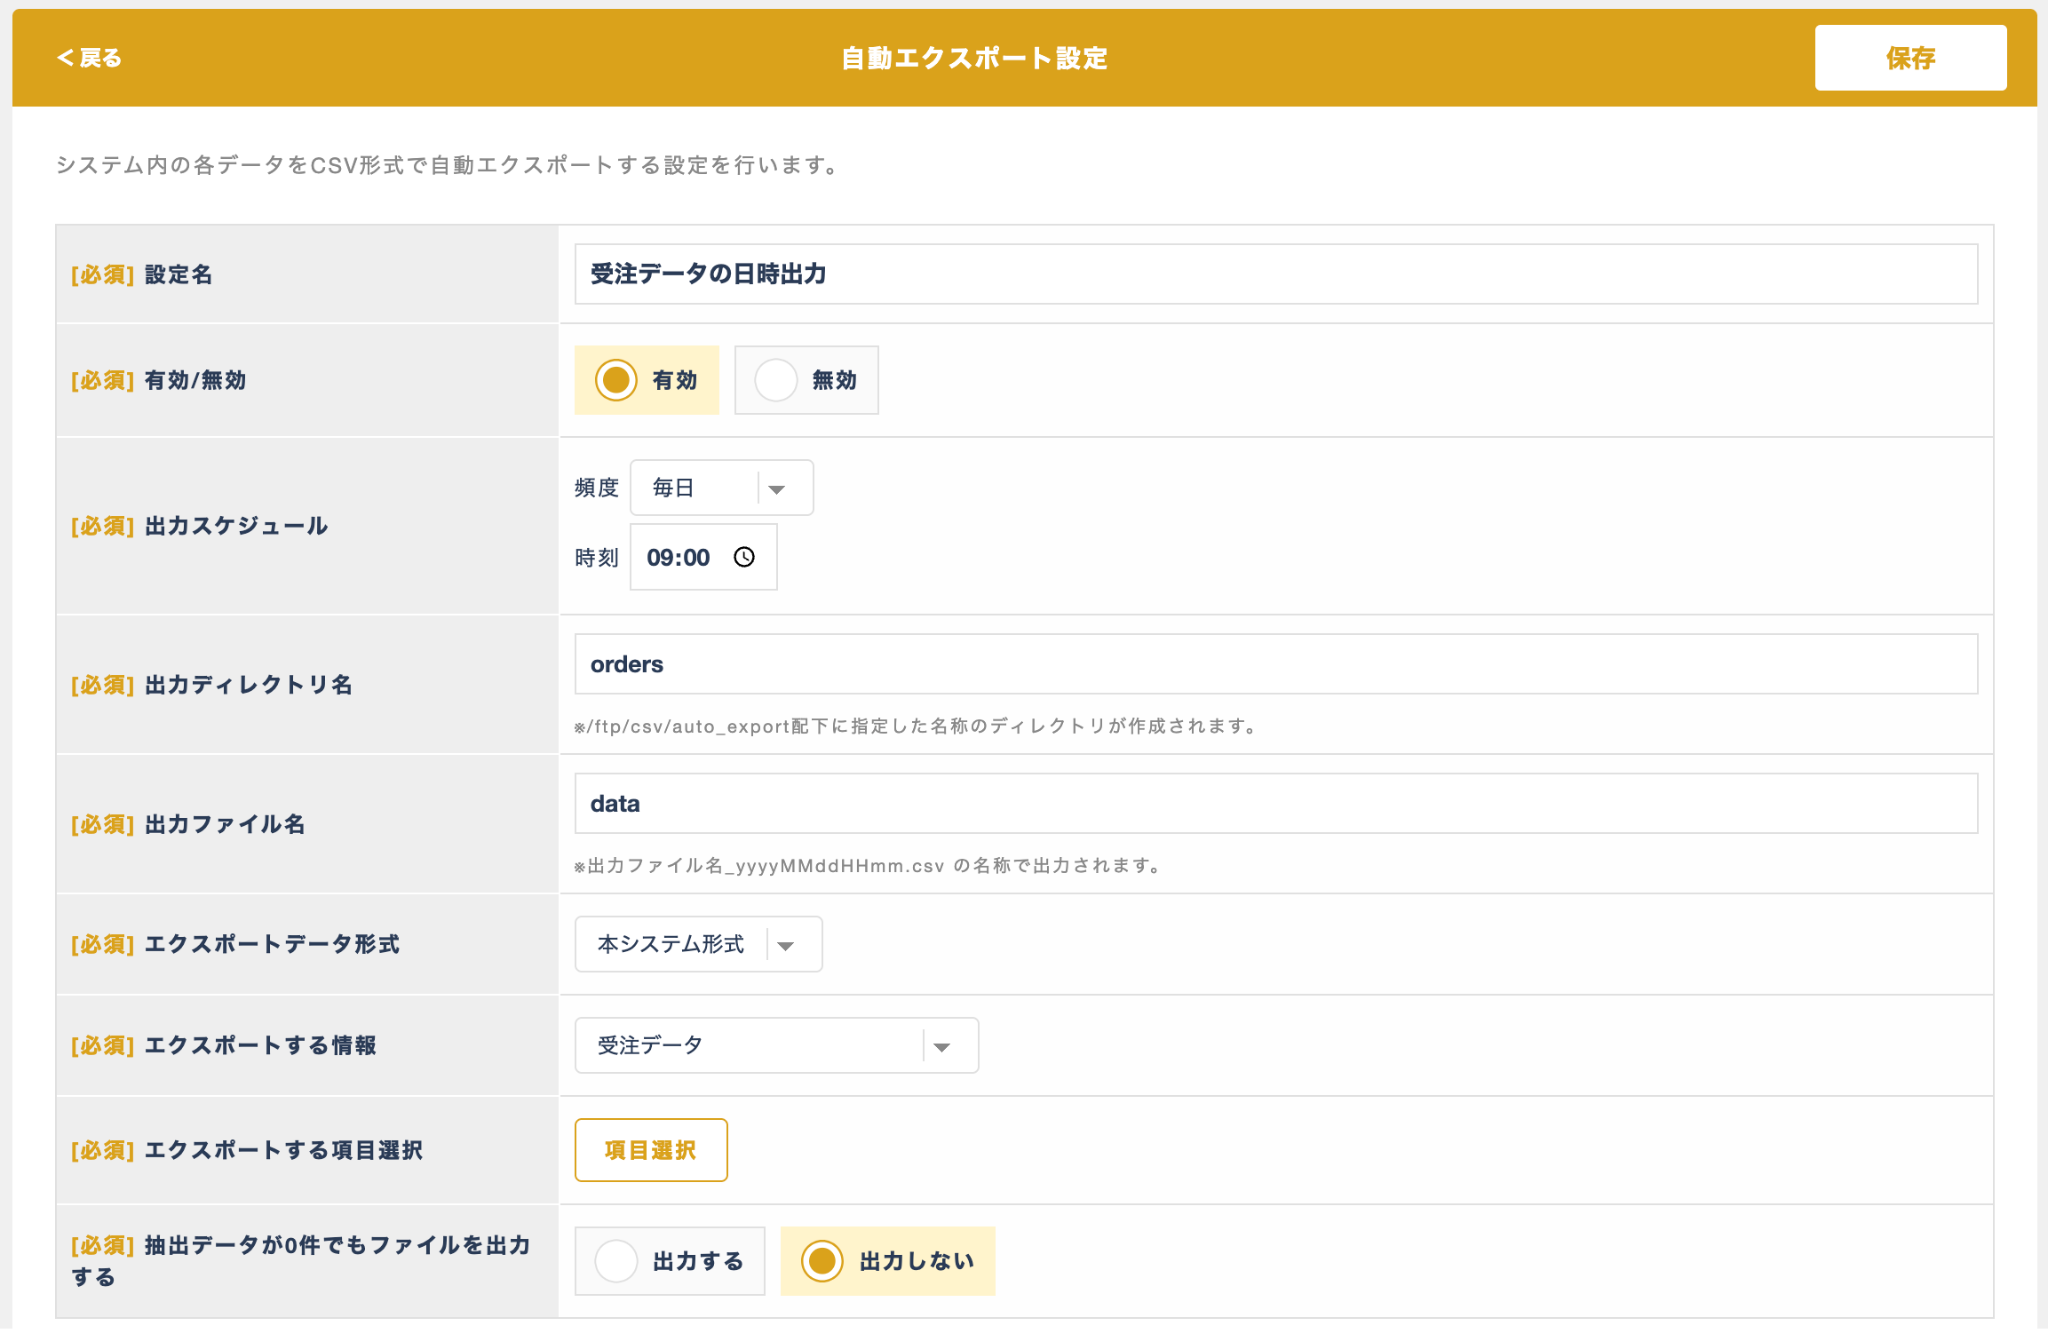Save settings with the 保存 button

1910,58
